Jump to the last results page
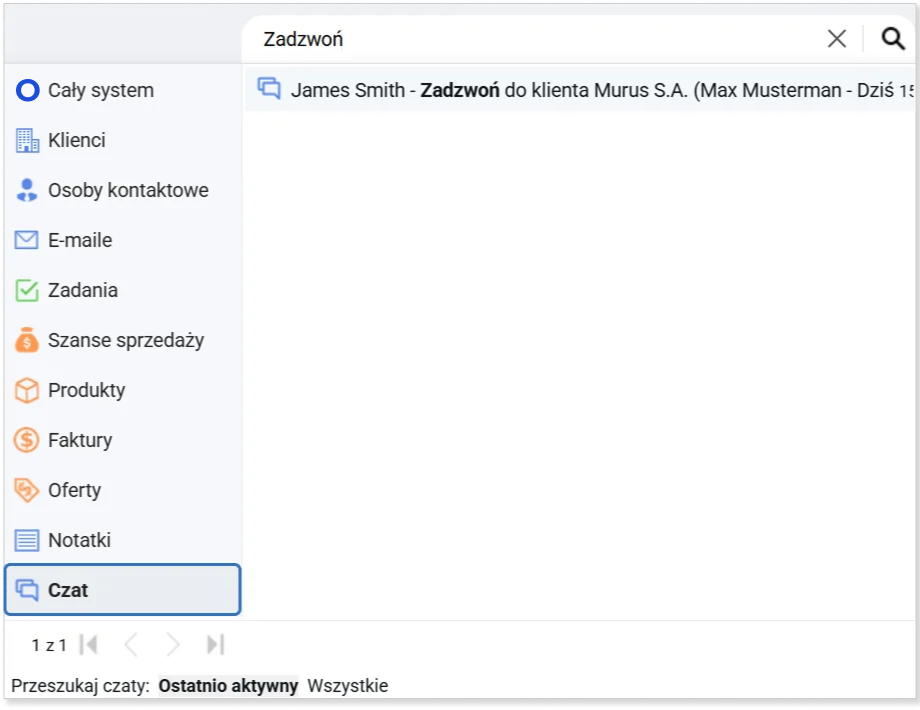This screenshot has height=710, width=920. coord(215,645)
